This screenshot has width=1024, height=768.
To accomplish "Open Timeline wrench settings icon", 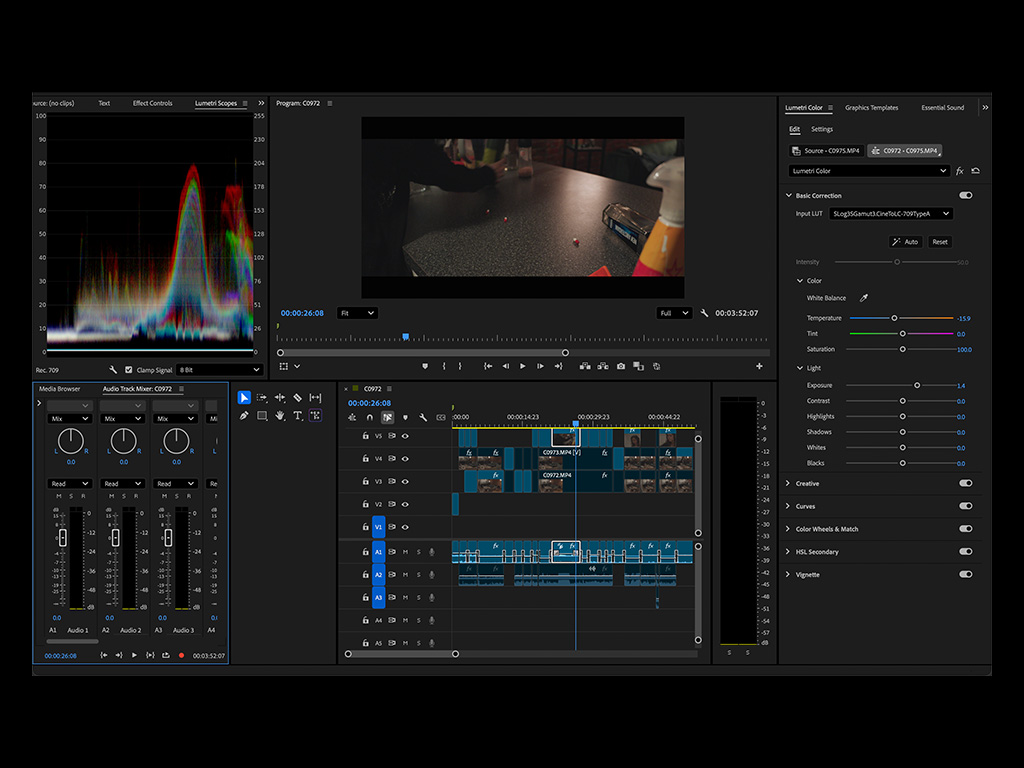I will (x=422, y=417).
